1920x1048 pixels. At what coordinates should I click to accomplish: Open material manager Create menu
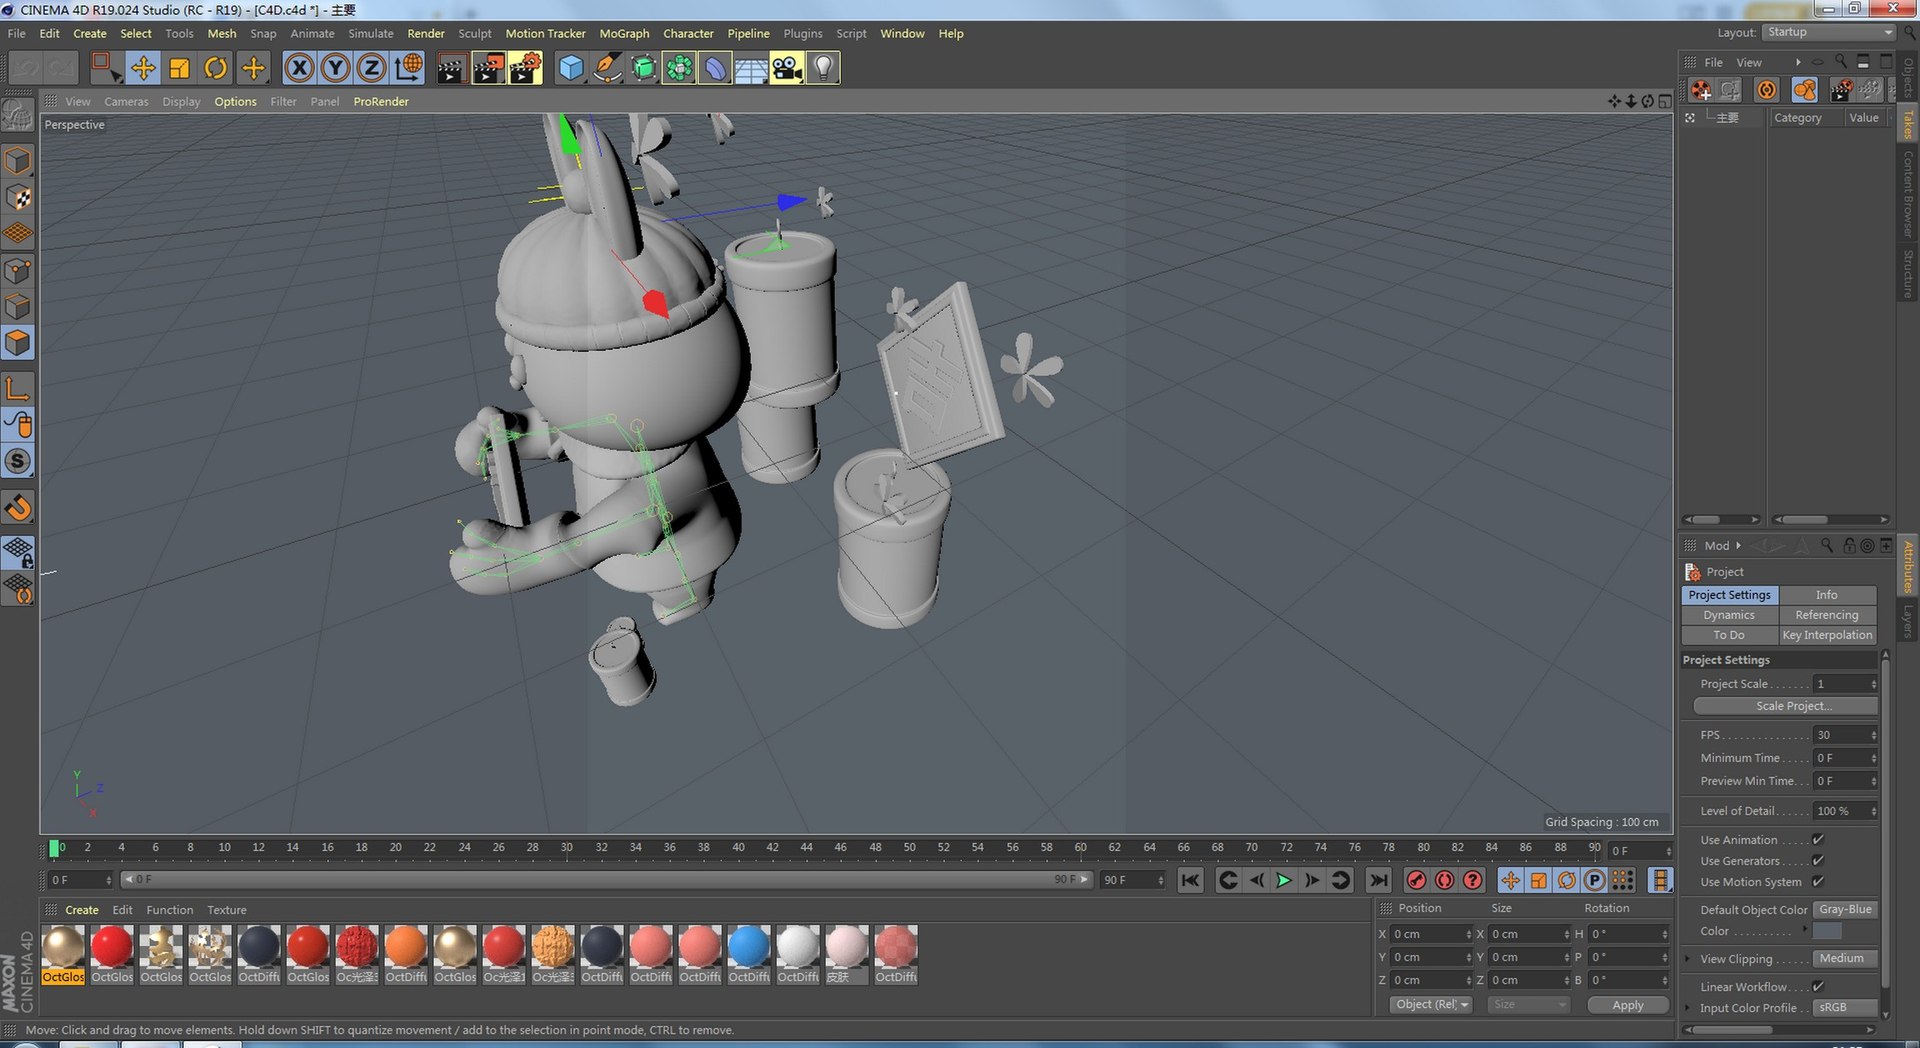82,910
